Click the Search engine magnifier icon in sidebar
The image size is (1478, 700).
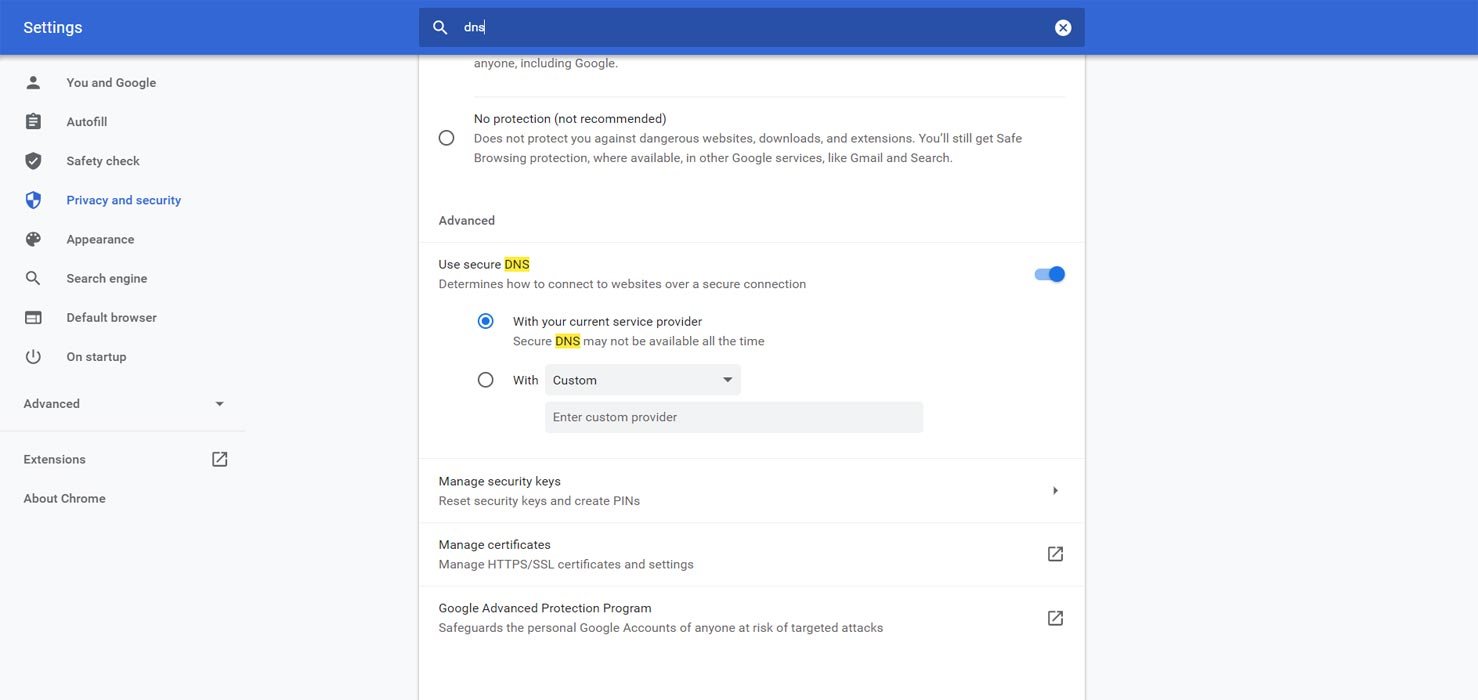click(x=33, y=279)
